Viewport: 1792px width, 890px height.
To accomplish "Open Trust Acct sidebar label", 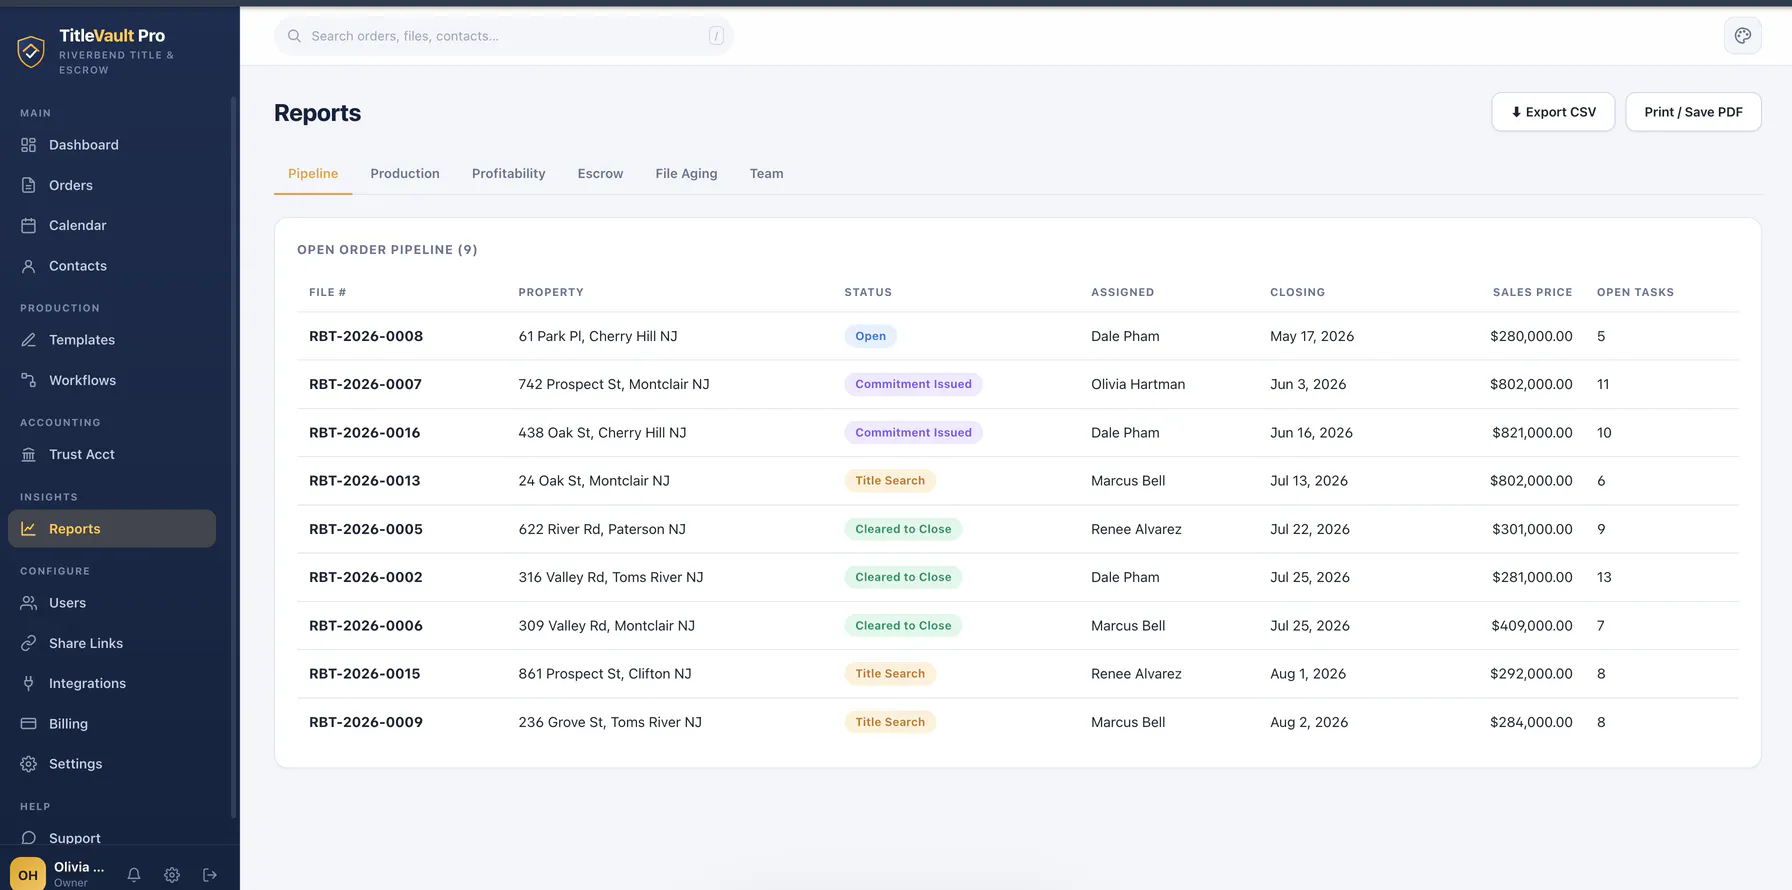I will 82,454.
